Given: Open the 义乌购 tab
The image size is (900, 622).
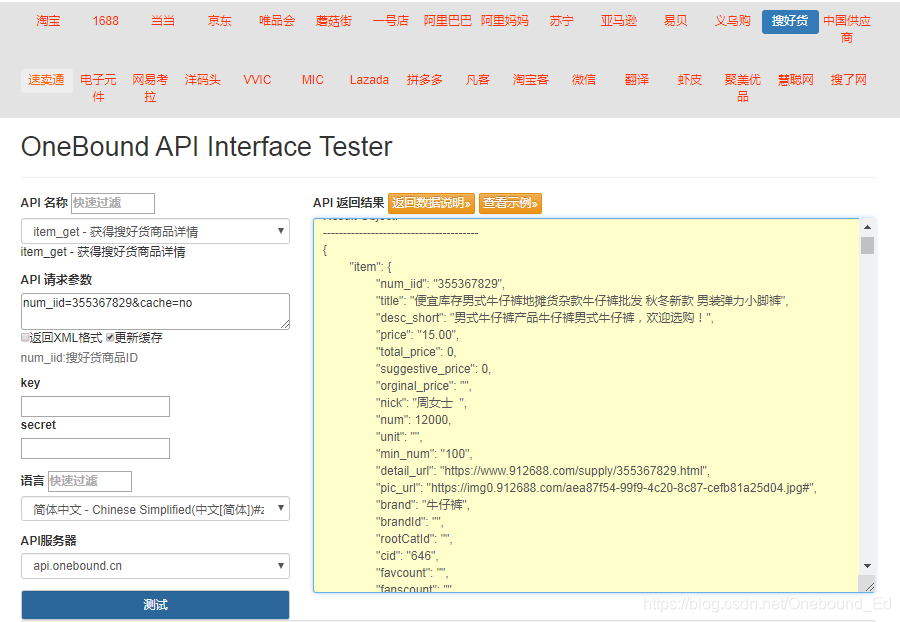Looking at the screenshot, I should point(733,21).
